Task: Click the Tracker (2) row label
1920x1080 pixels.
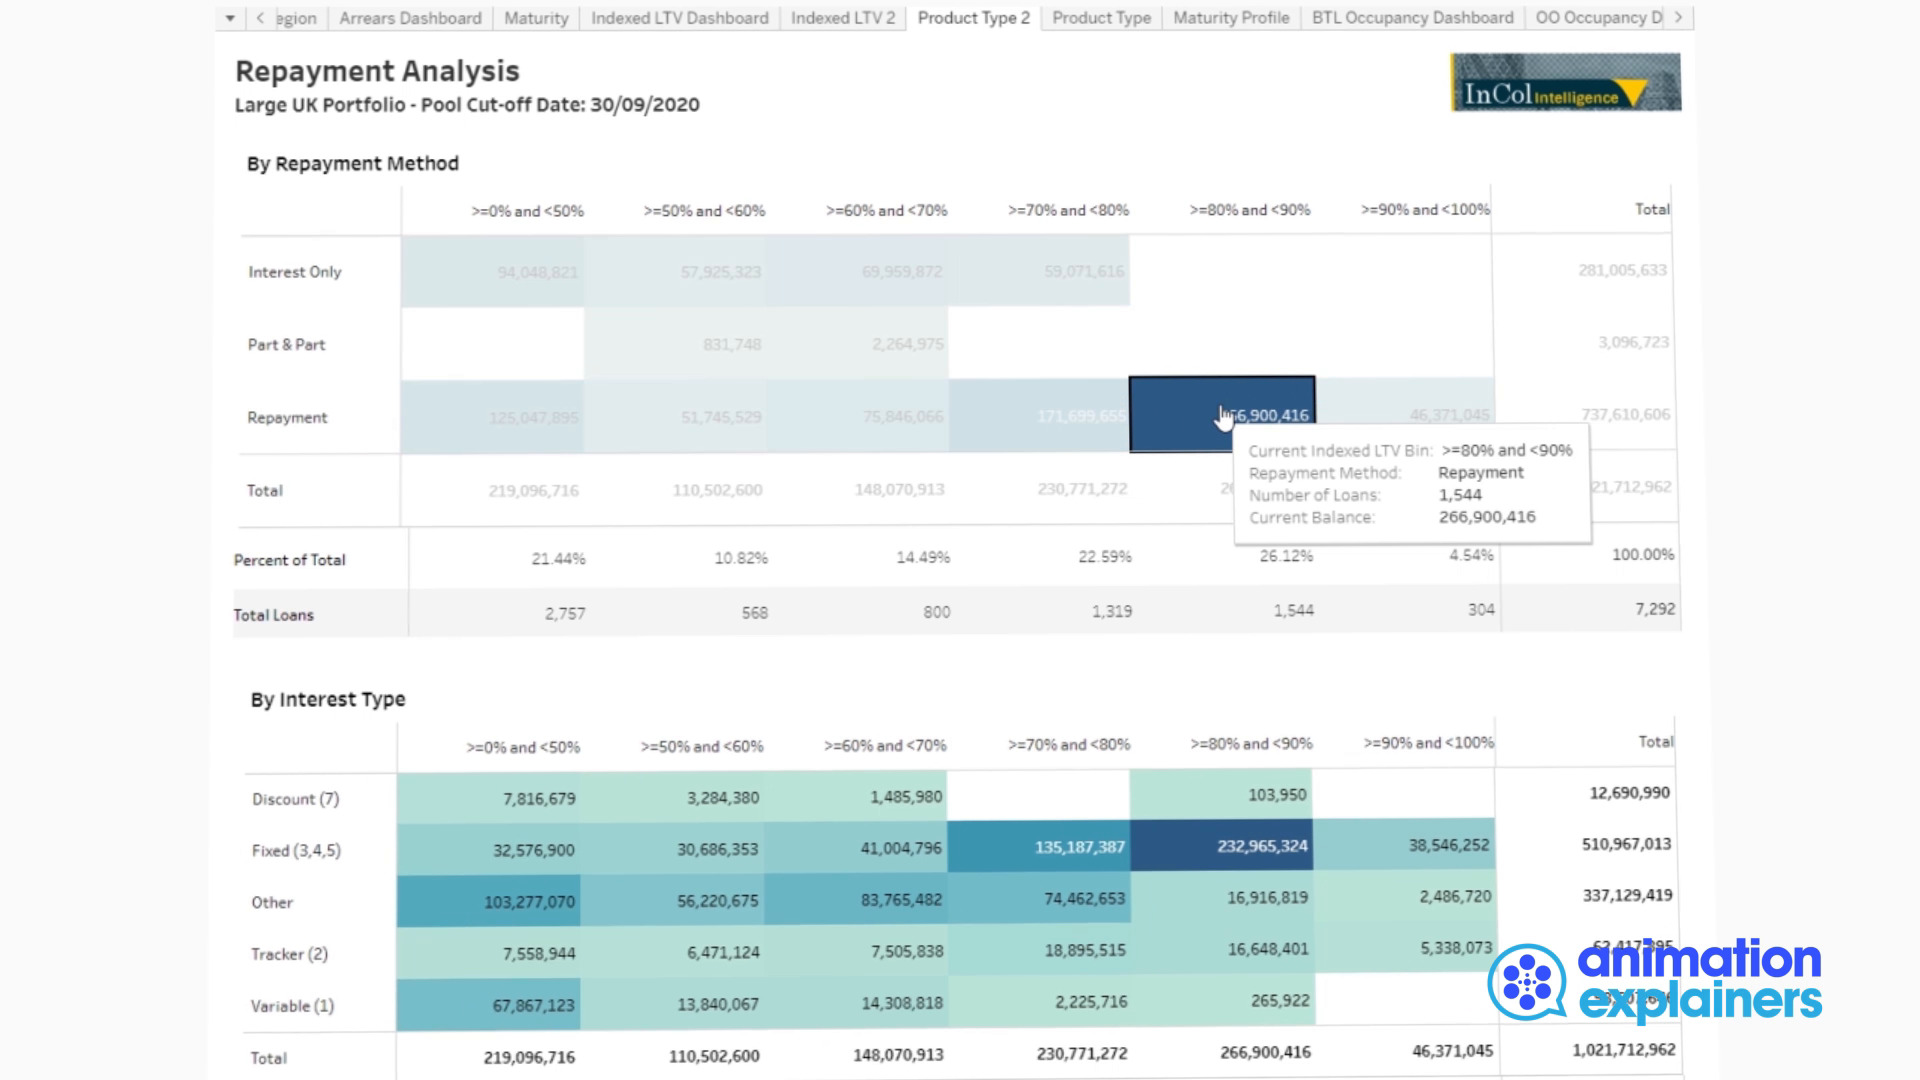Action: click(289, 954)
